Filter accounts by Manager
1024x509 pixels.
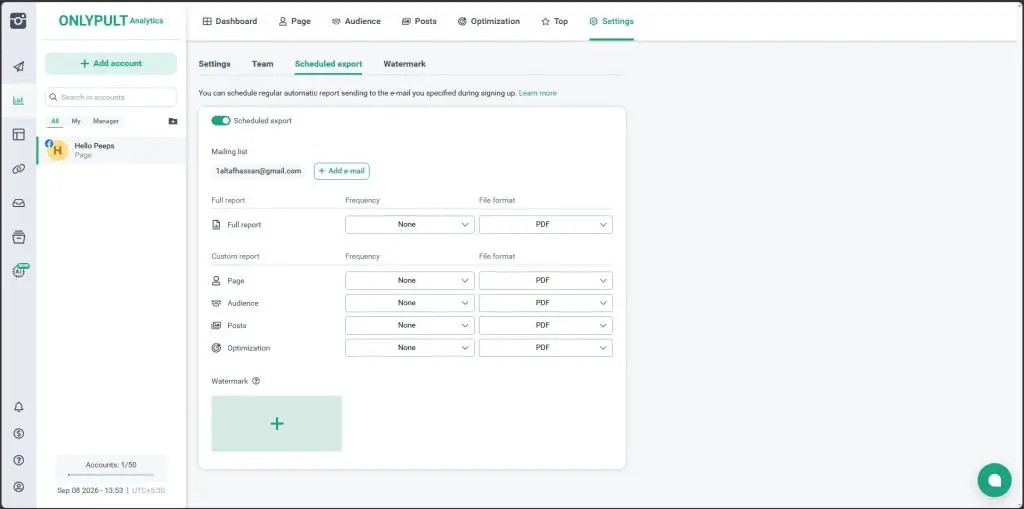point(106,121)
